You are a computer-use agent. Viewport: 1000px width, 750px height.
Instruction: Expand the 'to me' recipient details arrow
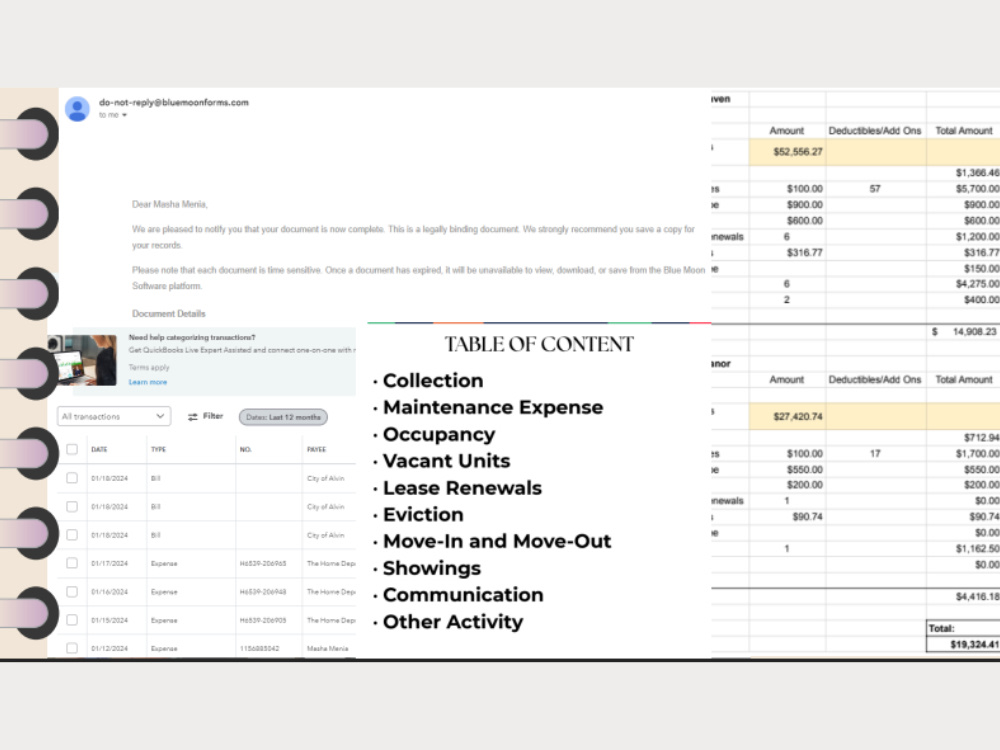[x=124, y=115]
